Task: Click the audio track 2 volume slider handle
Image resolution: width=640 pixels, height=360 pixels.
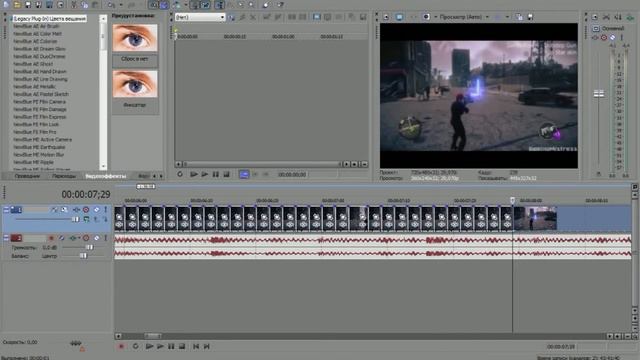Action: tap(89, 247)
